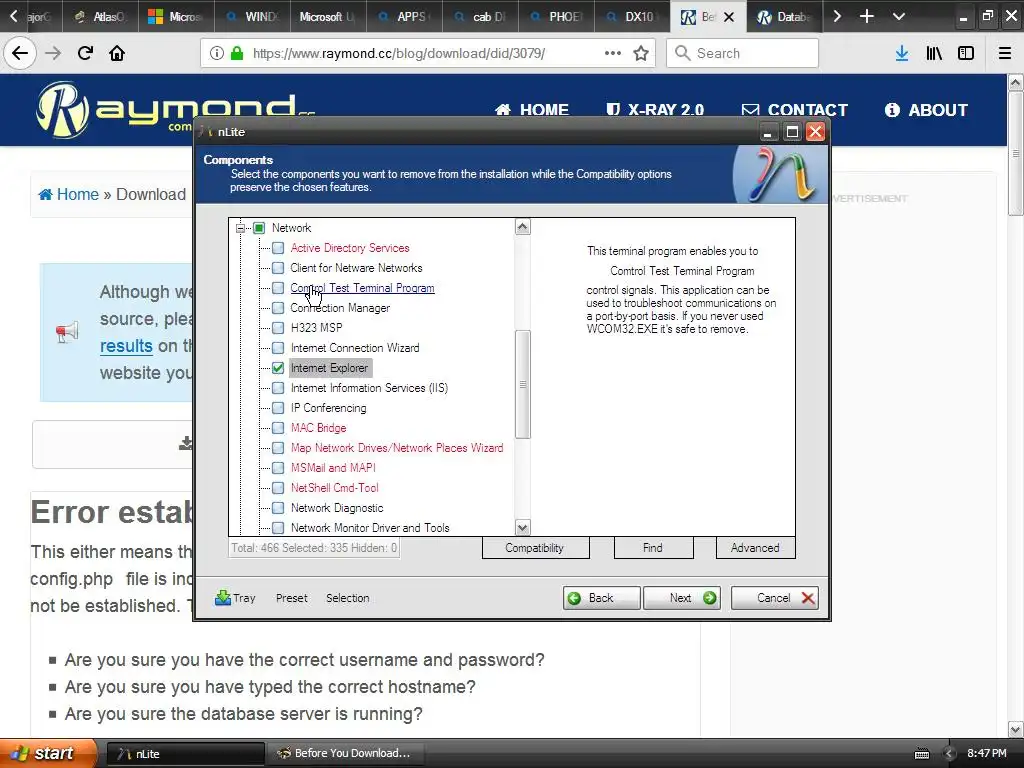The height and width of the screenshot is (768, 1024).
Task: Switch to the nLite taskbar button
Action: (185, 754)
